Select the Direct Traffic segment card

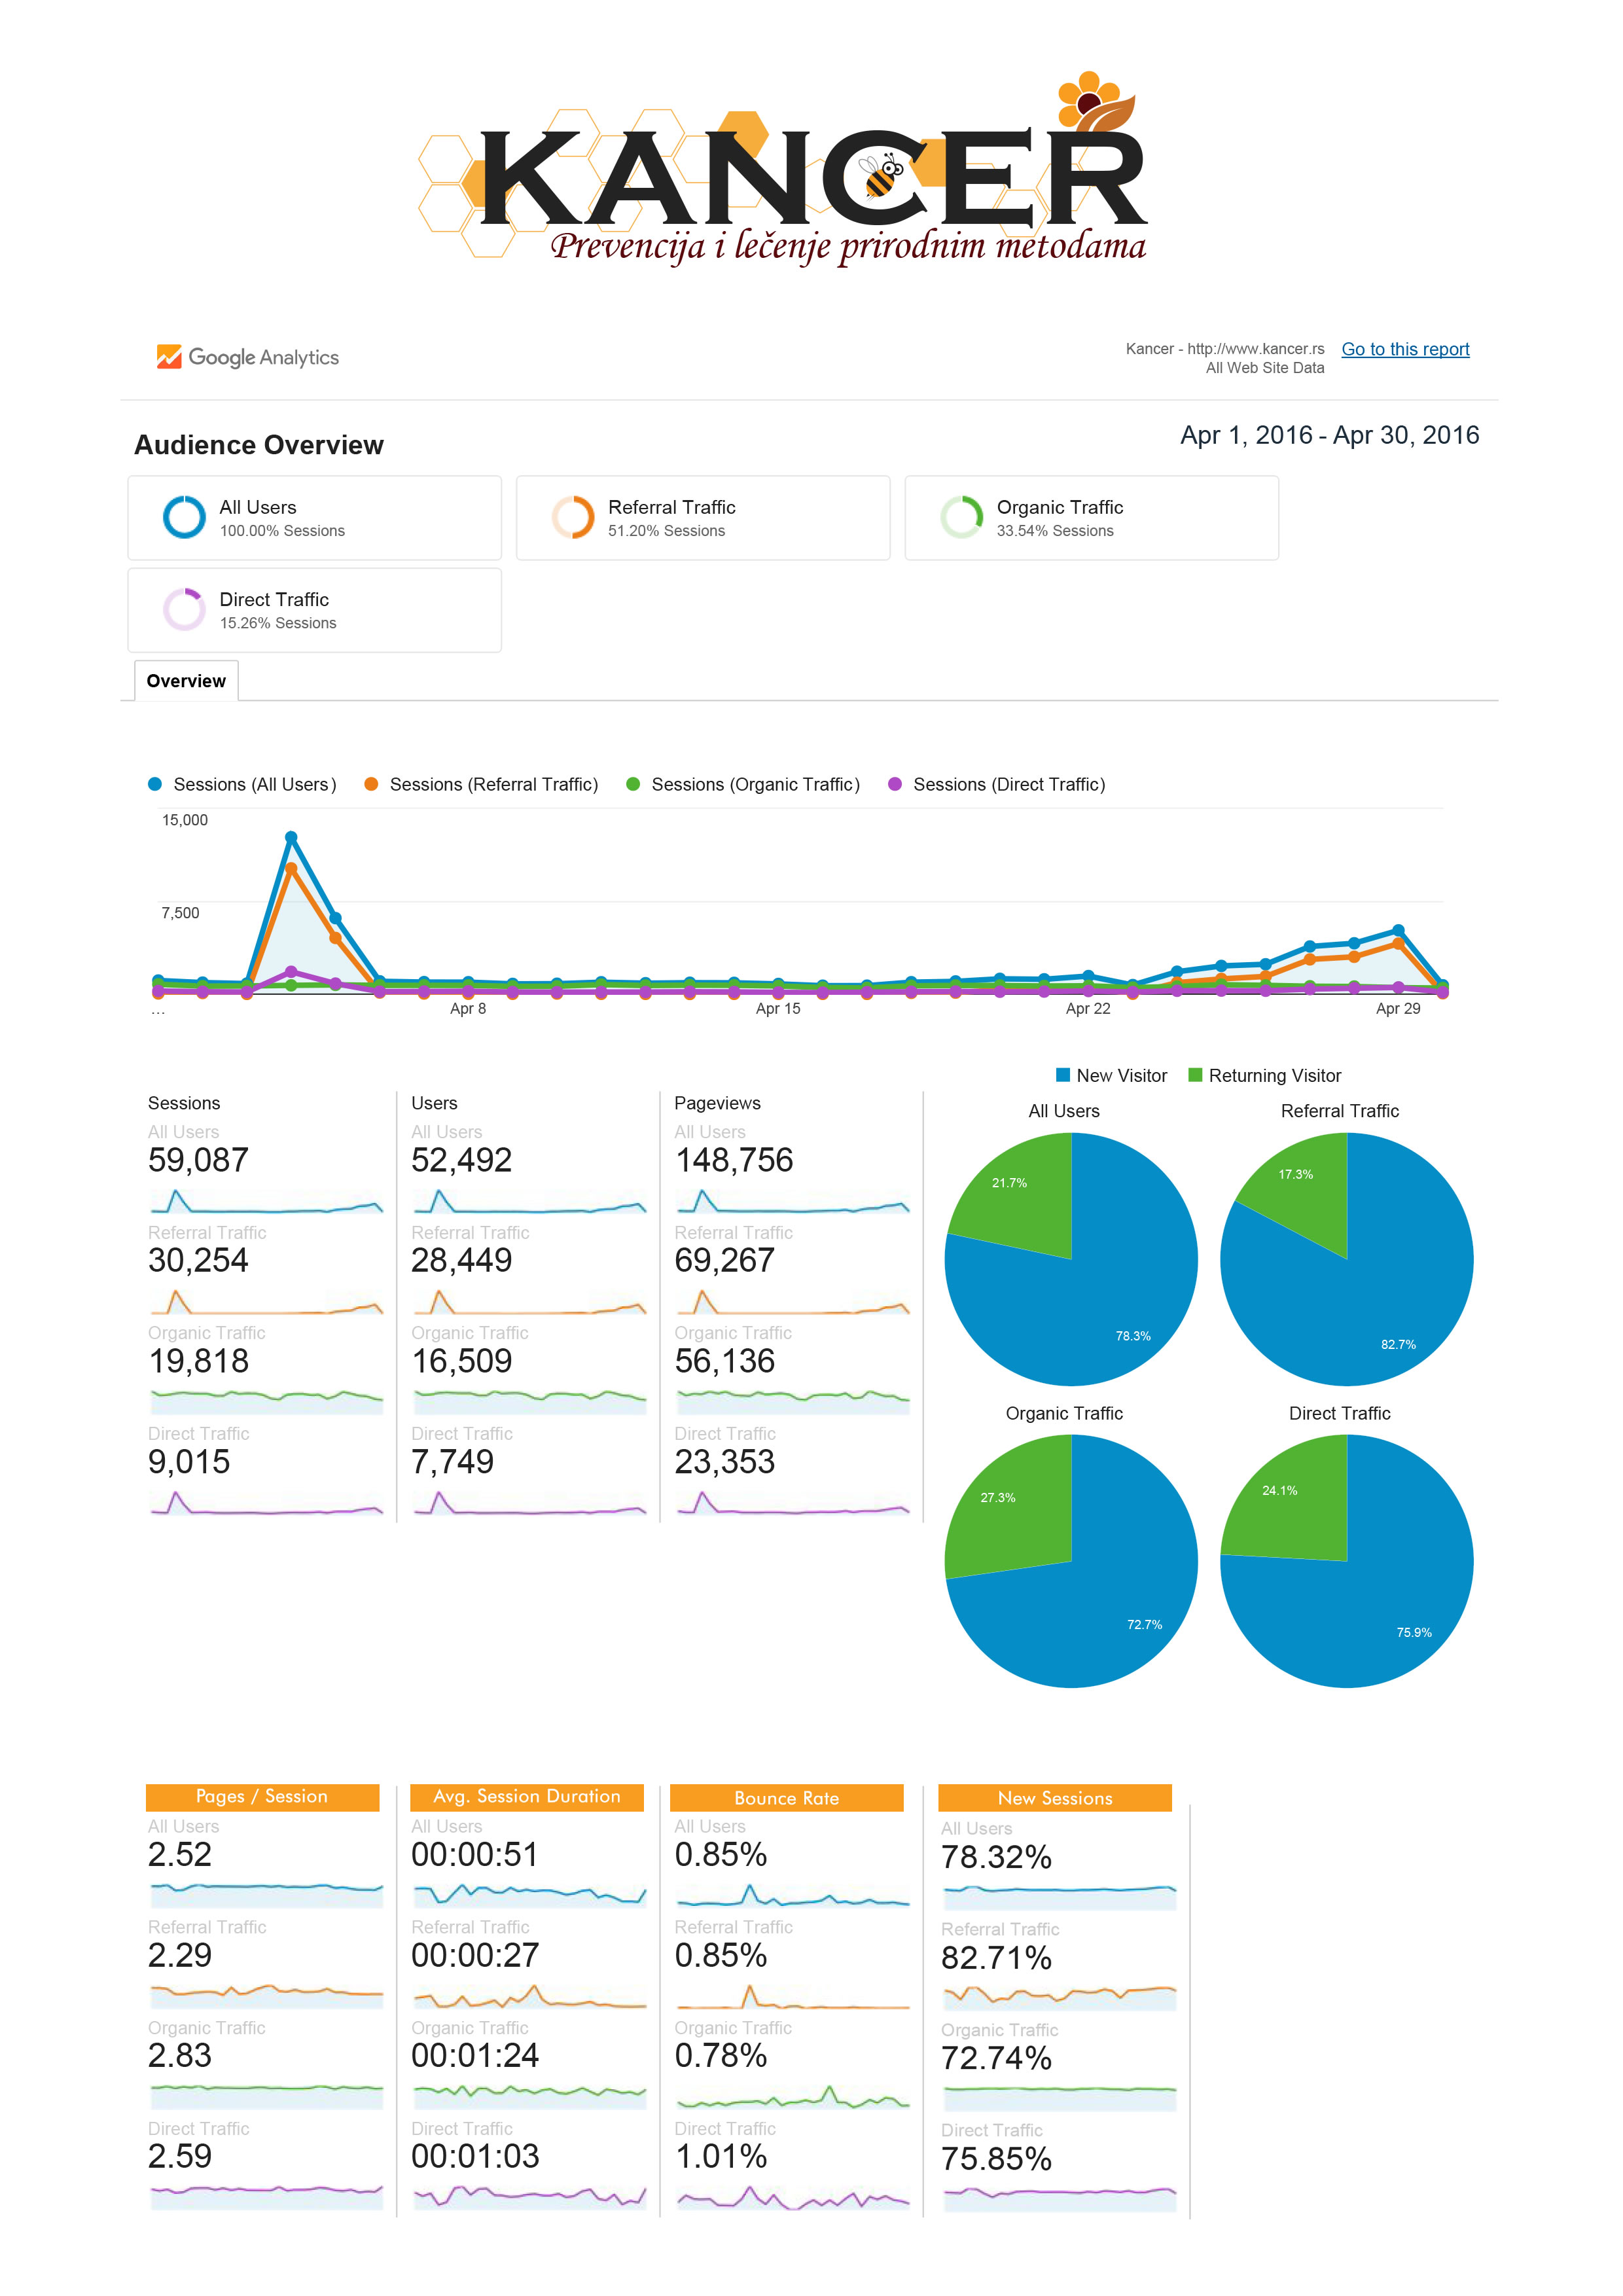[x=314, y=610]
